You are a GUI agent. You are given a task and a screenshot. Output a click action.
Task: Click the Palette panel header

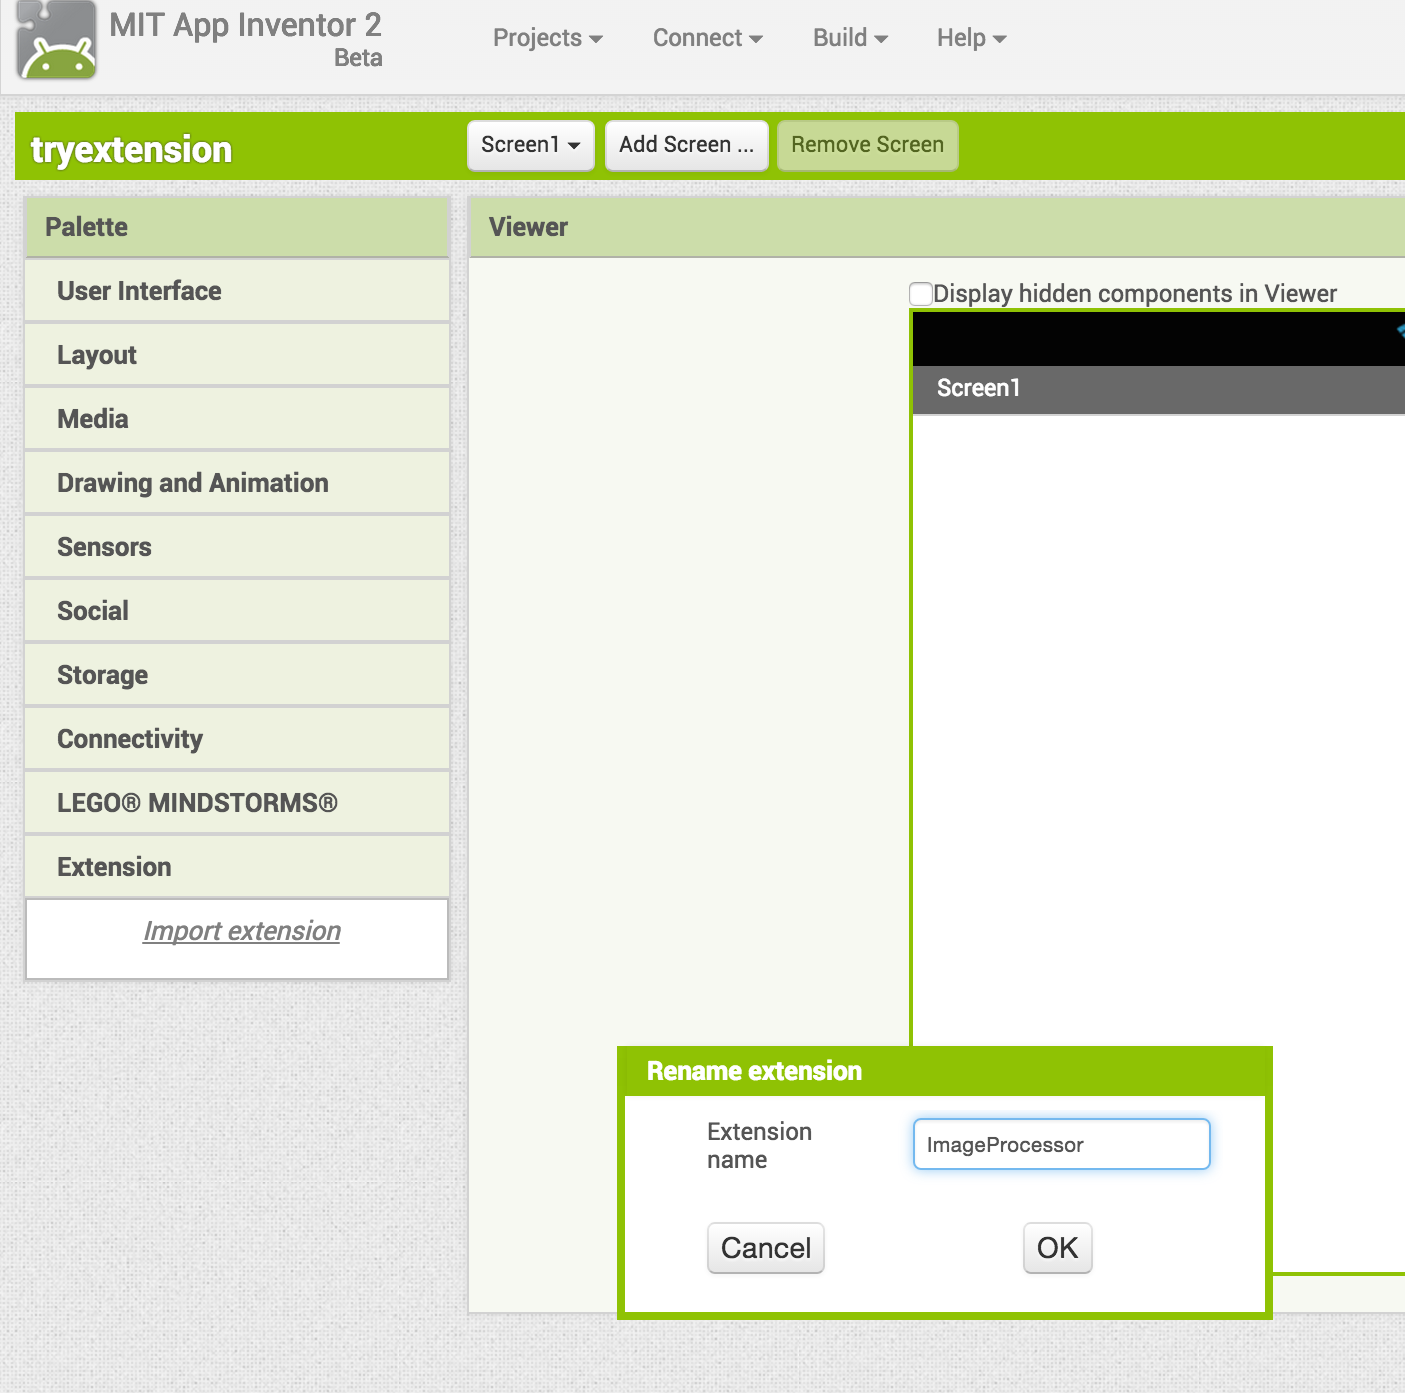237,227
